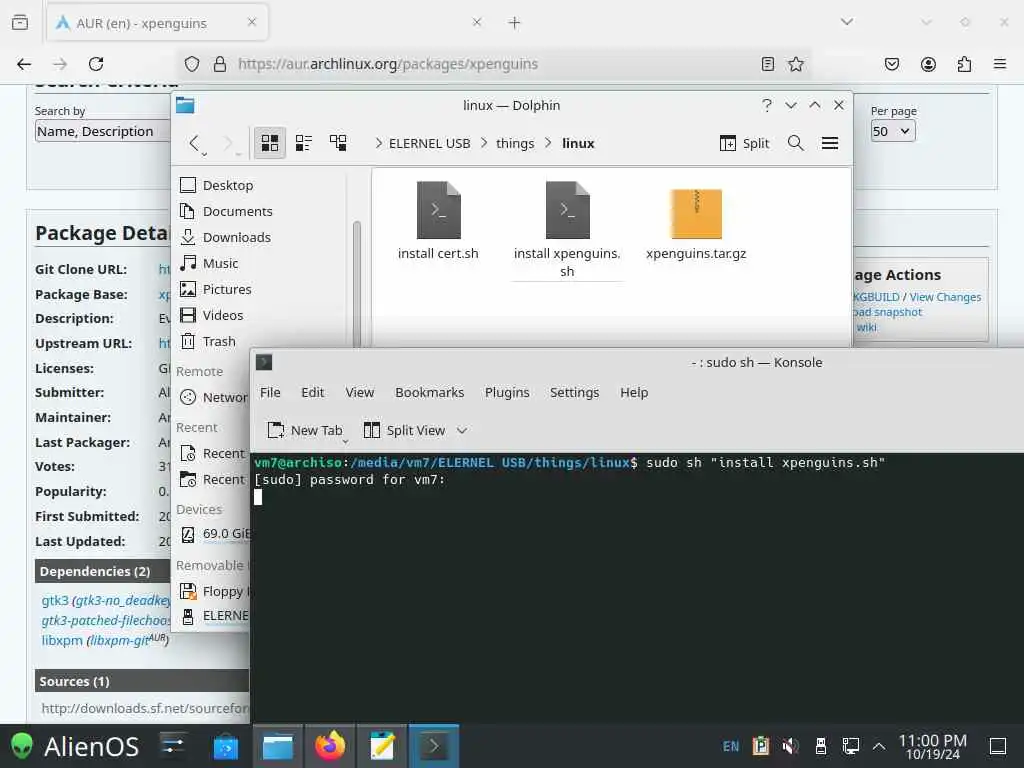Screen dimensions: 1024x768
Task: Open a New Tab in Konsole
Action: [x=305, y=430]
